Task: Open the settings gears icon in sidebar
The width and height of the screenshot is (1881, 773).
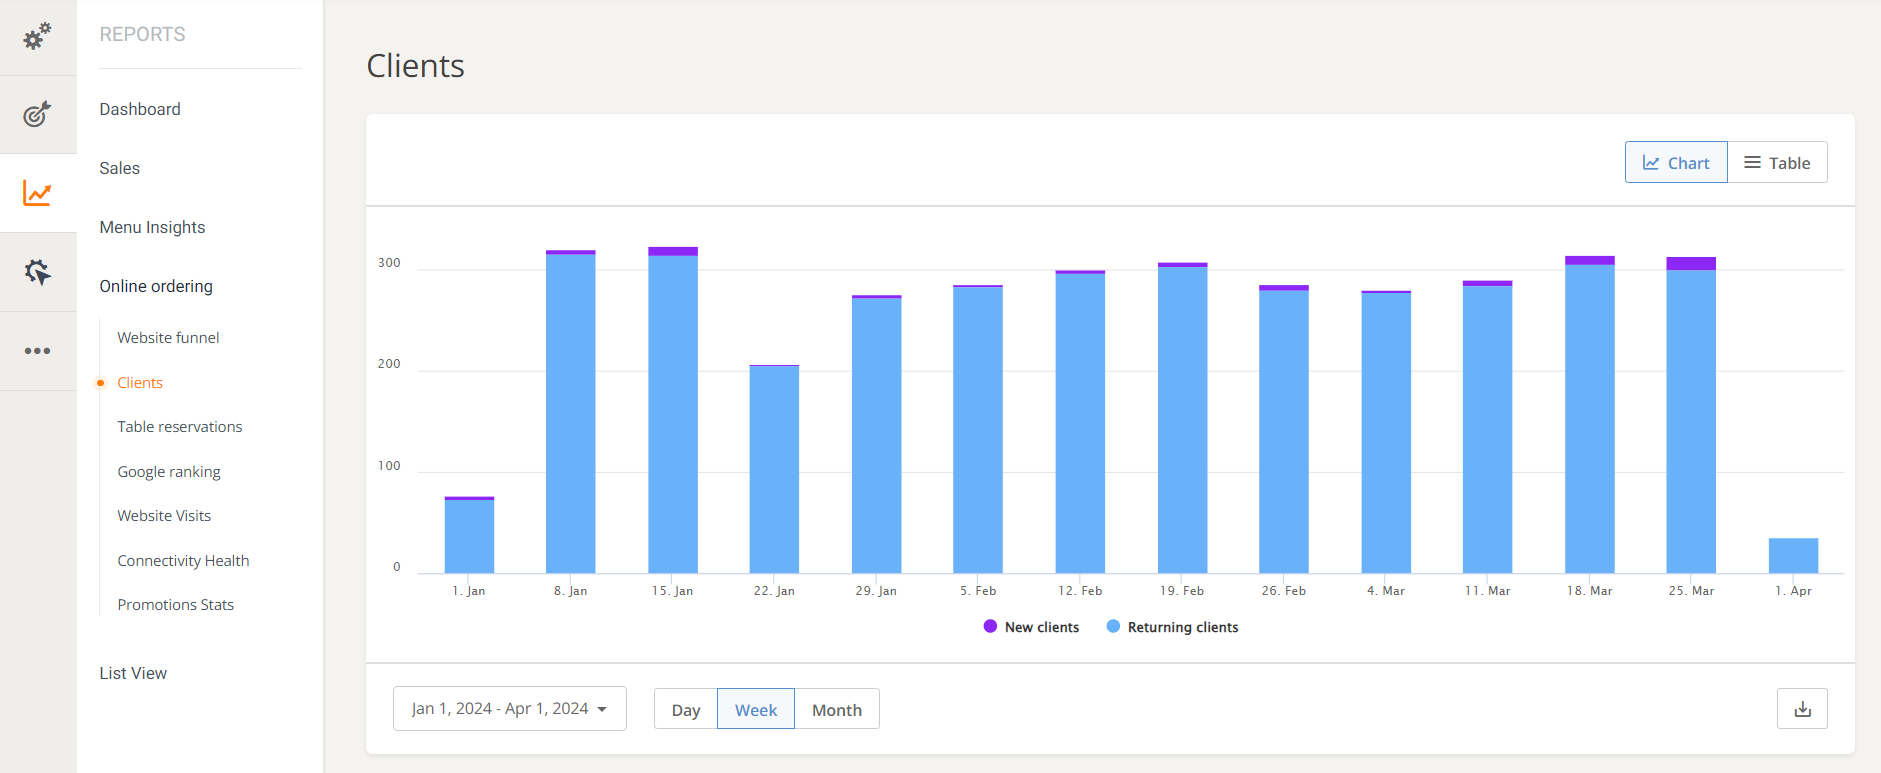Action: click(37, 37)
